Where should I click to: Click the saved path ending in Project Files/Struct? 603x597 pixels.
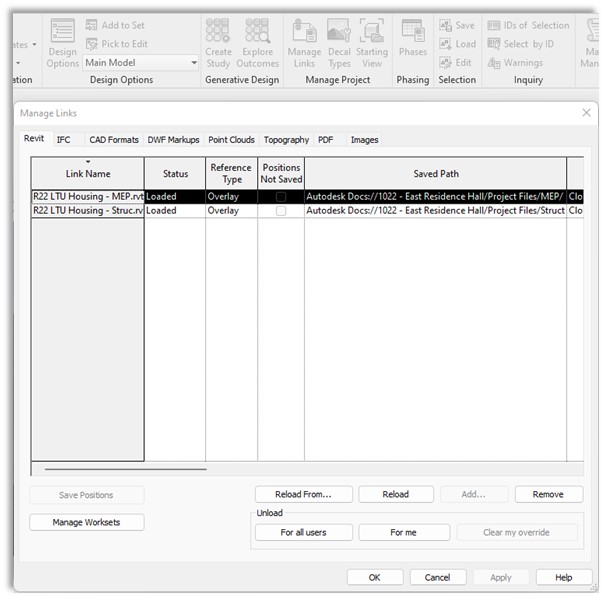click(x=435, y=211)
